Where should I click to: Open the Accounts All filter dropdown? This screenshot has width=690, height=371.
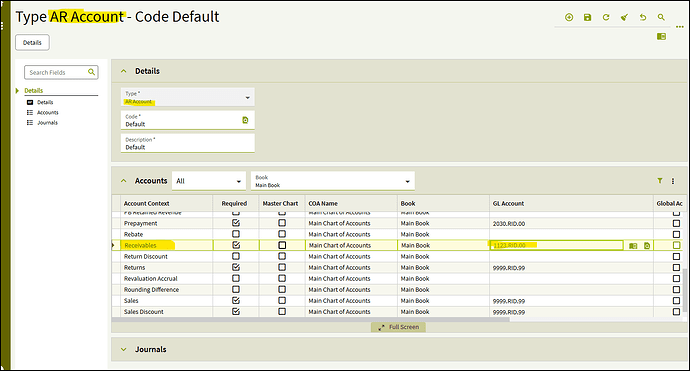[208, 181]
